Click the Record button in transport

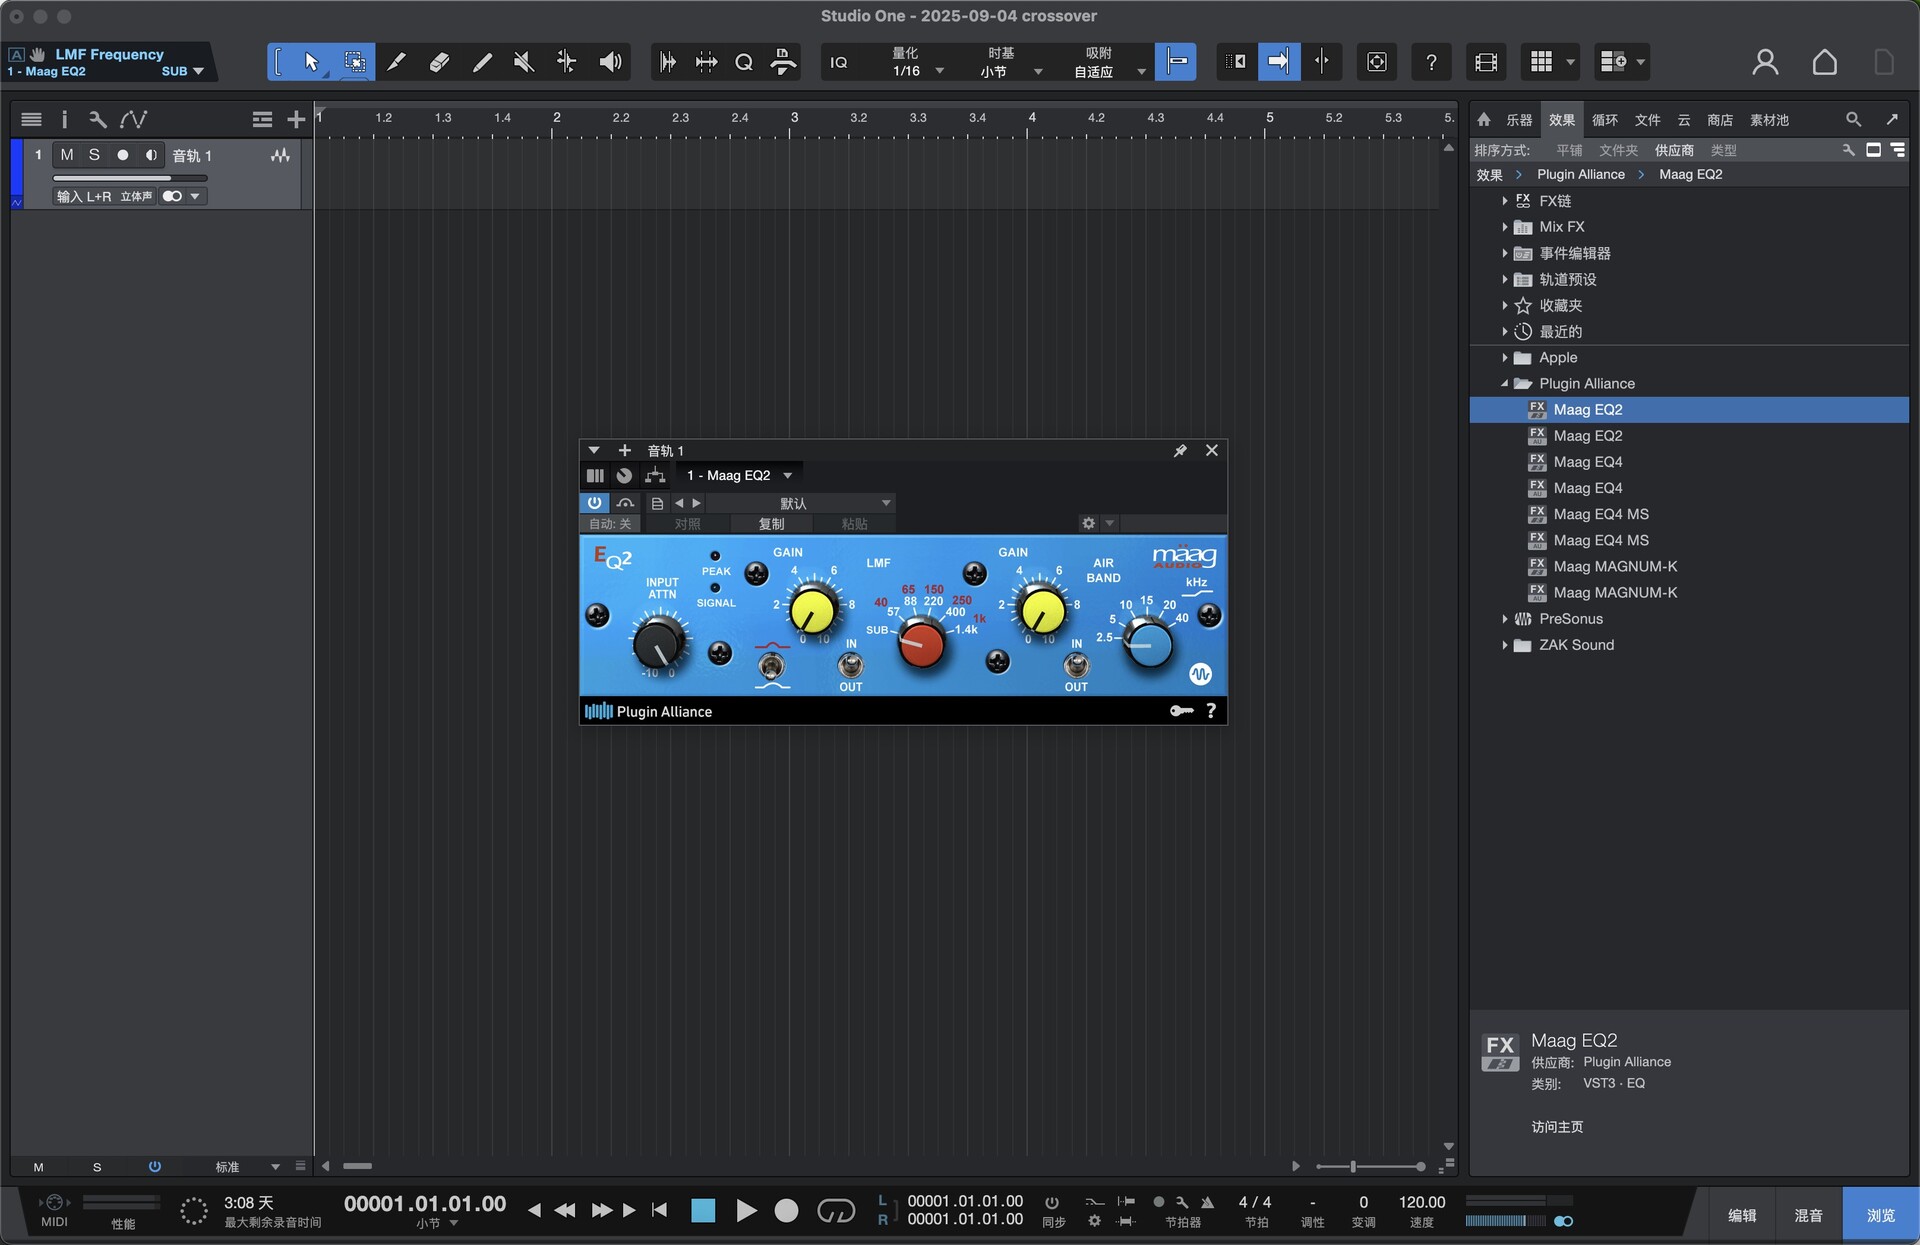[787, 1211]
